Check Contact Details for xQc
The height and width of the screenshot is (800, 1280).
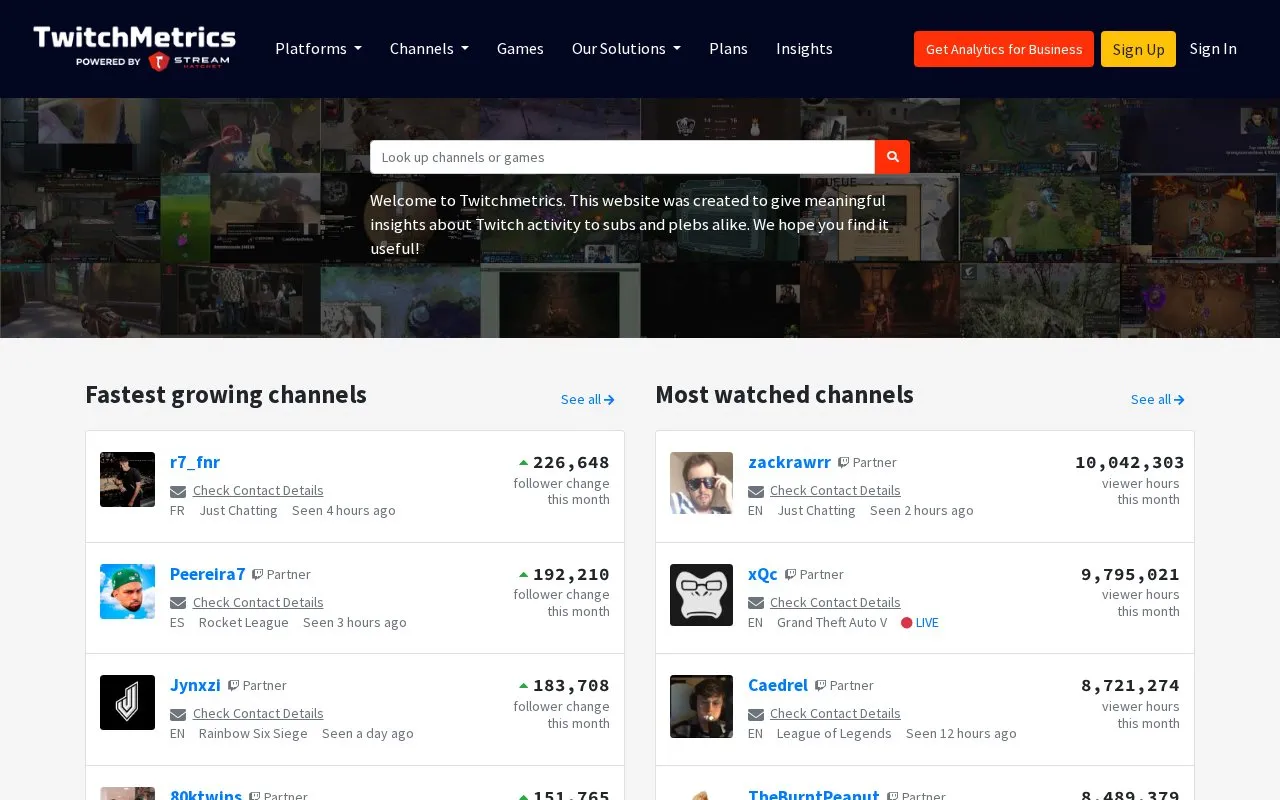coord(835,602)
